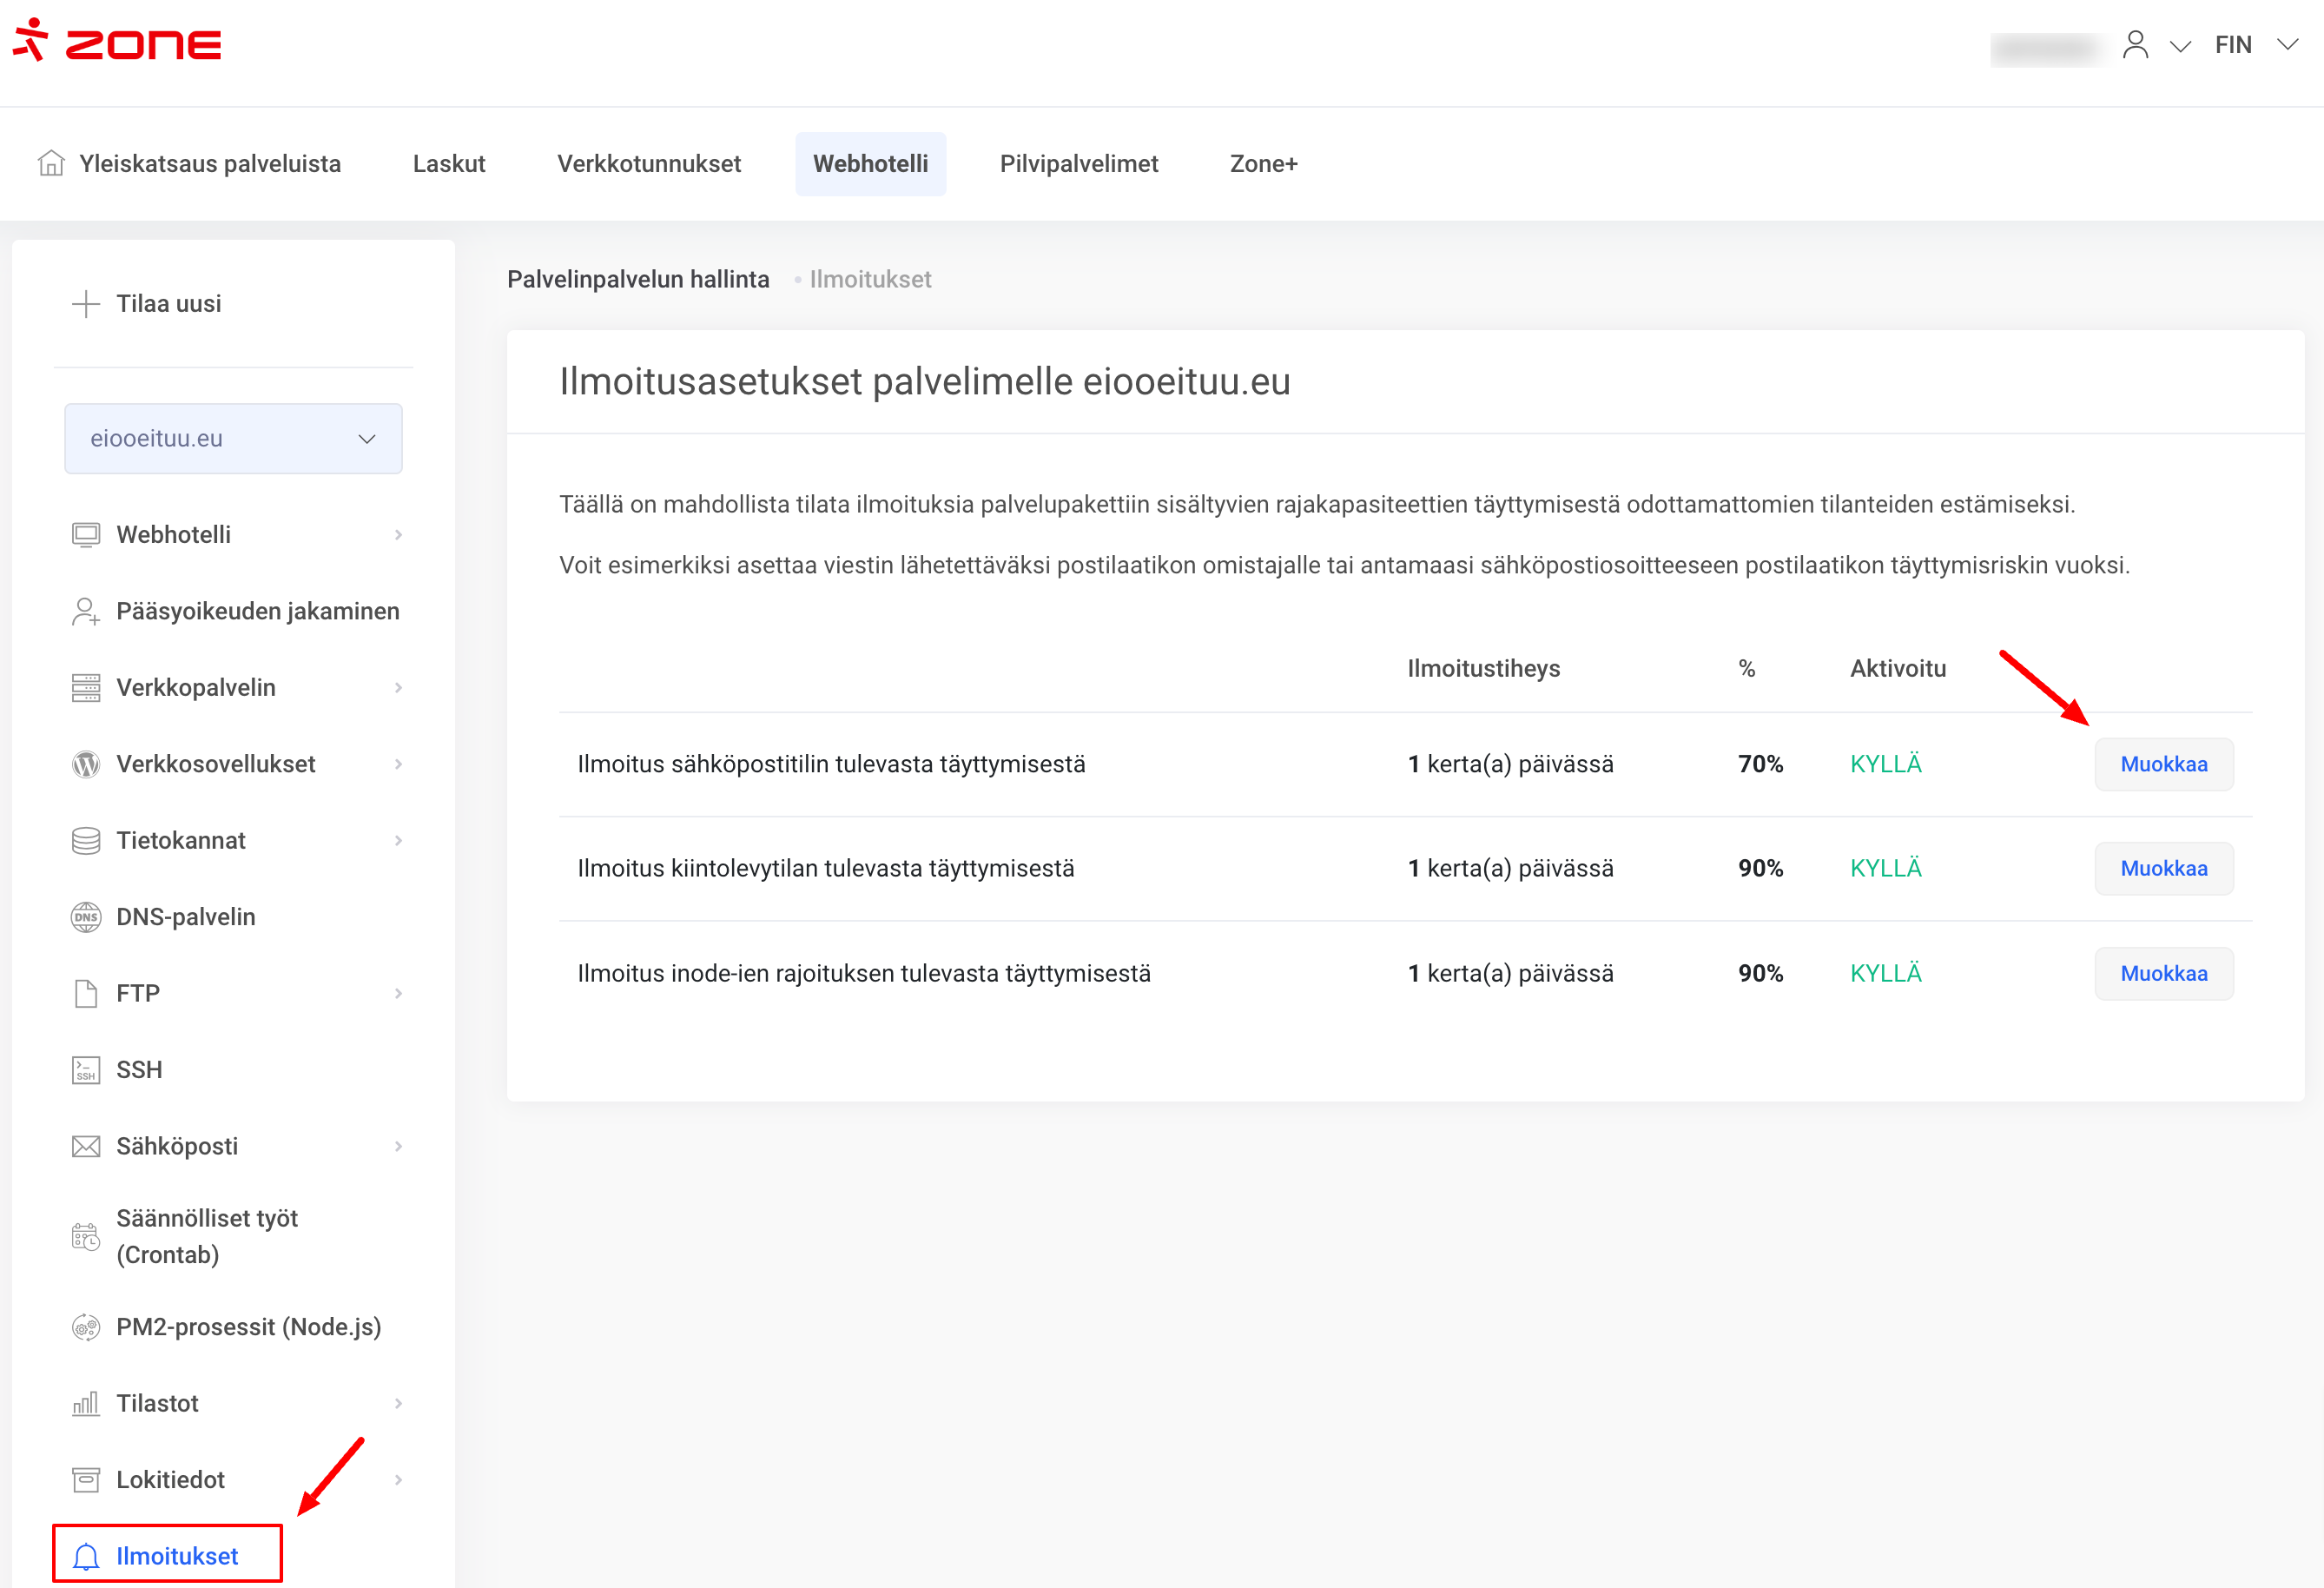Screen dimensions: 2324x1588
Task: Edit the sähköpostitilin notification with Muokkaa
Action: (x=2163, y=764)
